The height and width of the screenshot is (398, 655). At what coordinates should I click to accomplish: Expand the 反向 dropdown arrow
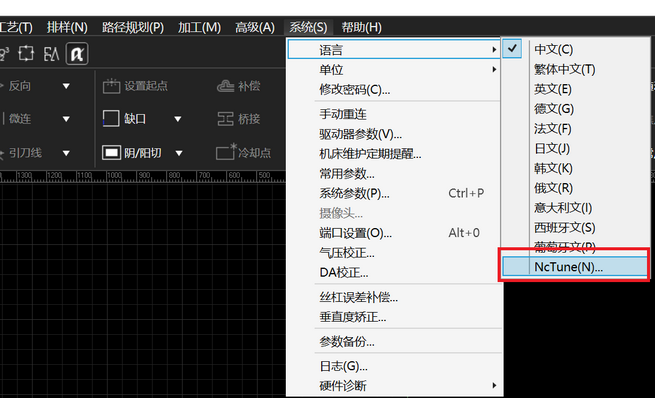[66, 86]
